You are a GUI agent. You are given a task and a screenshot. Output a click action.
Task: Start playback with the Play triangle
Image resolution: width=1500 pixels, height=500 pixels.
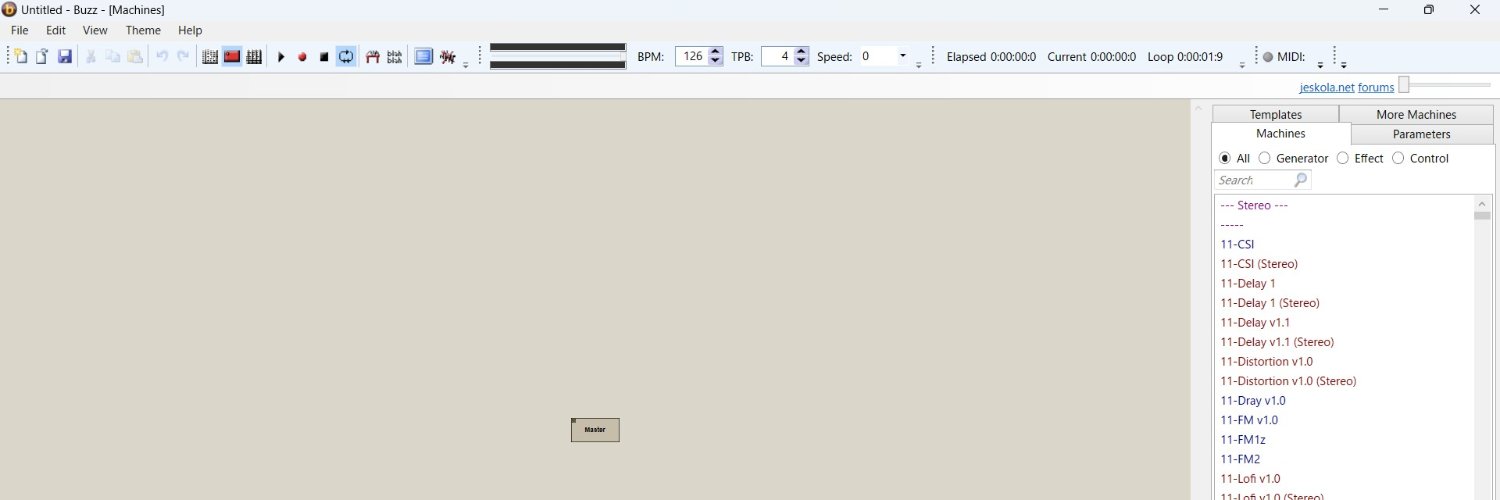pyautogui.click(x=281, y=57)
